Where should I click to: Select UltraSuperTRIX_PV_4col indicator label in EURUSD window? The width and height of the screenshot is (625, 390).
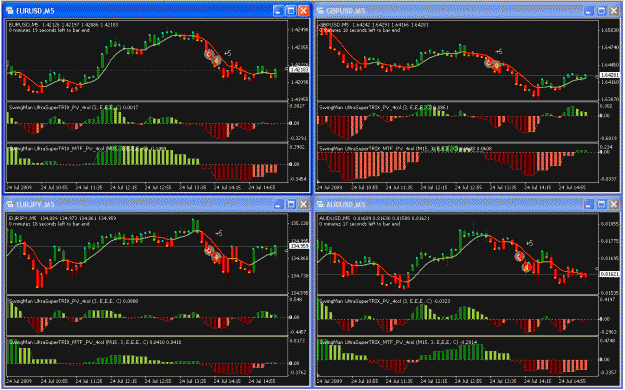(x=73, y=107)
